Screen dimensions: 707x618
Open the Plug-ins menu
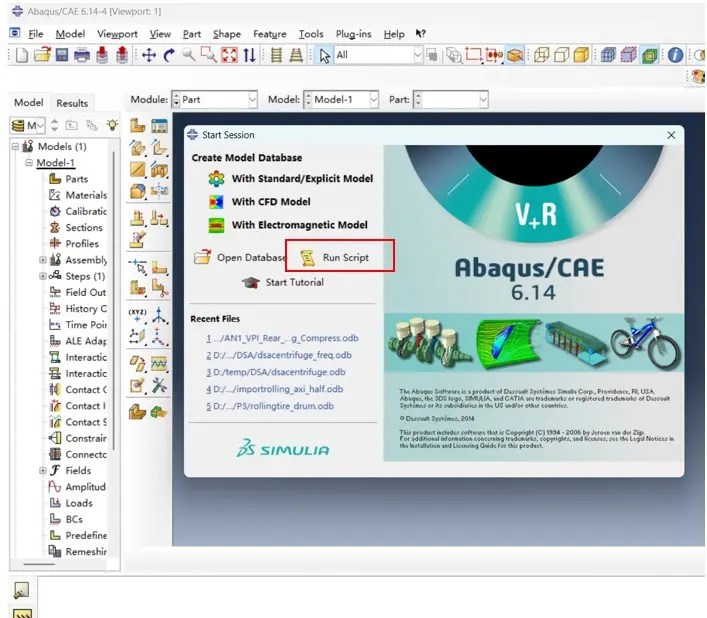(354, 34)
